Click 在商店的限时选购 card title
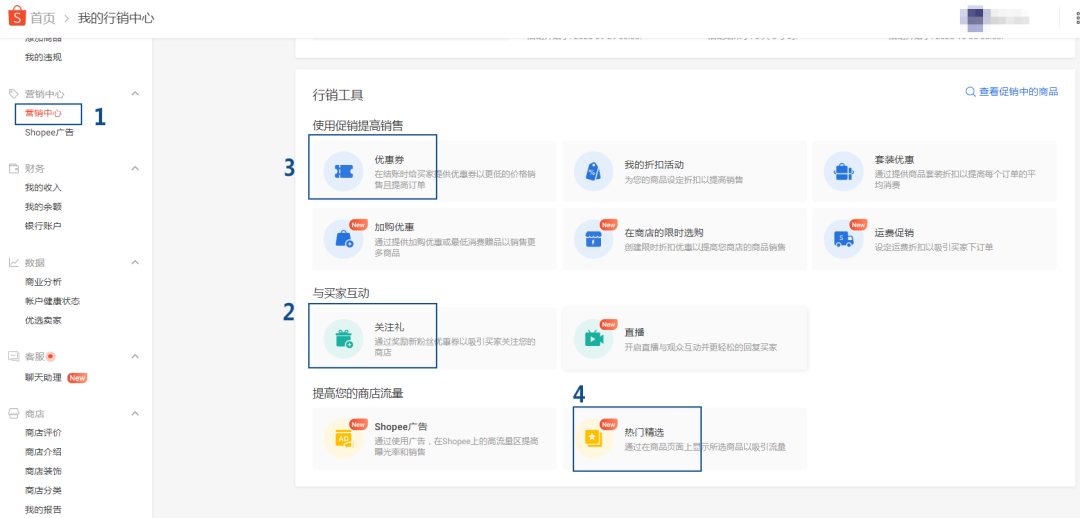This screenshot has width=1080, height=518. point(664,232)
